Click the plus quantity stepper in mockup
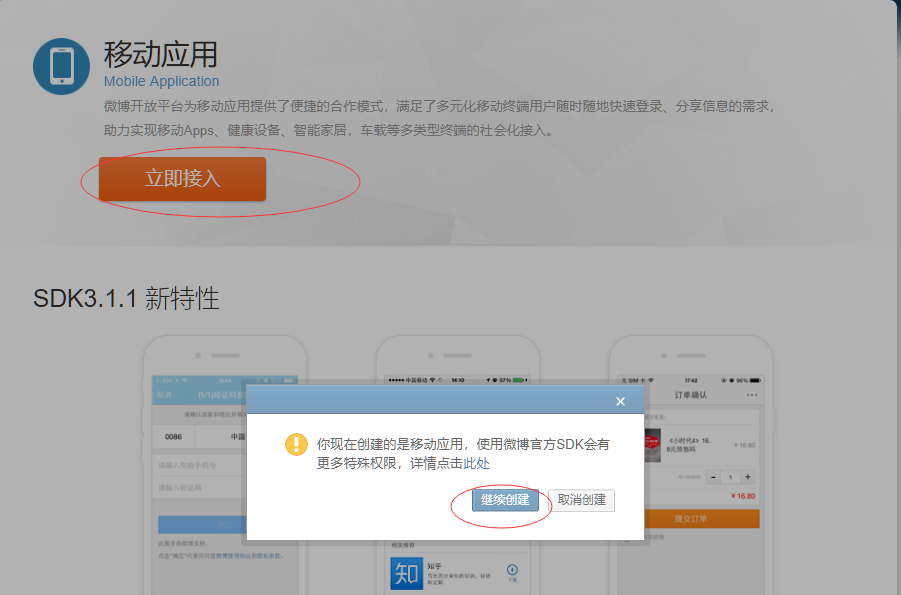This screenshot has height=595, width=901. pyautogui.click(x=748, y=477)
